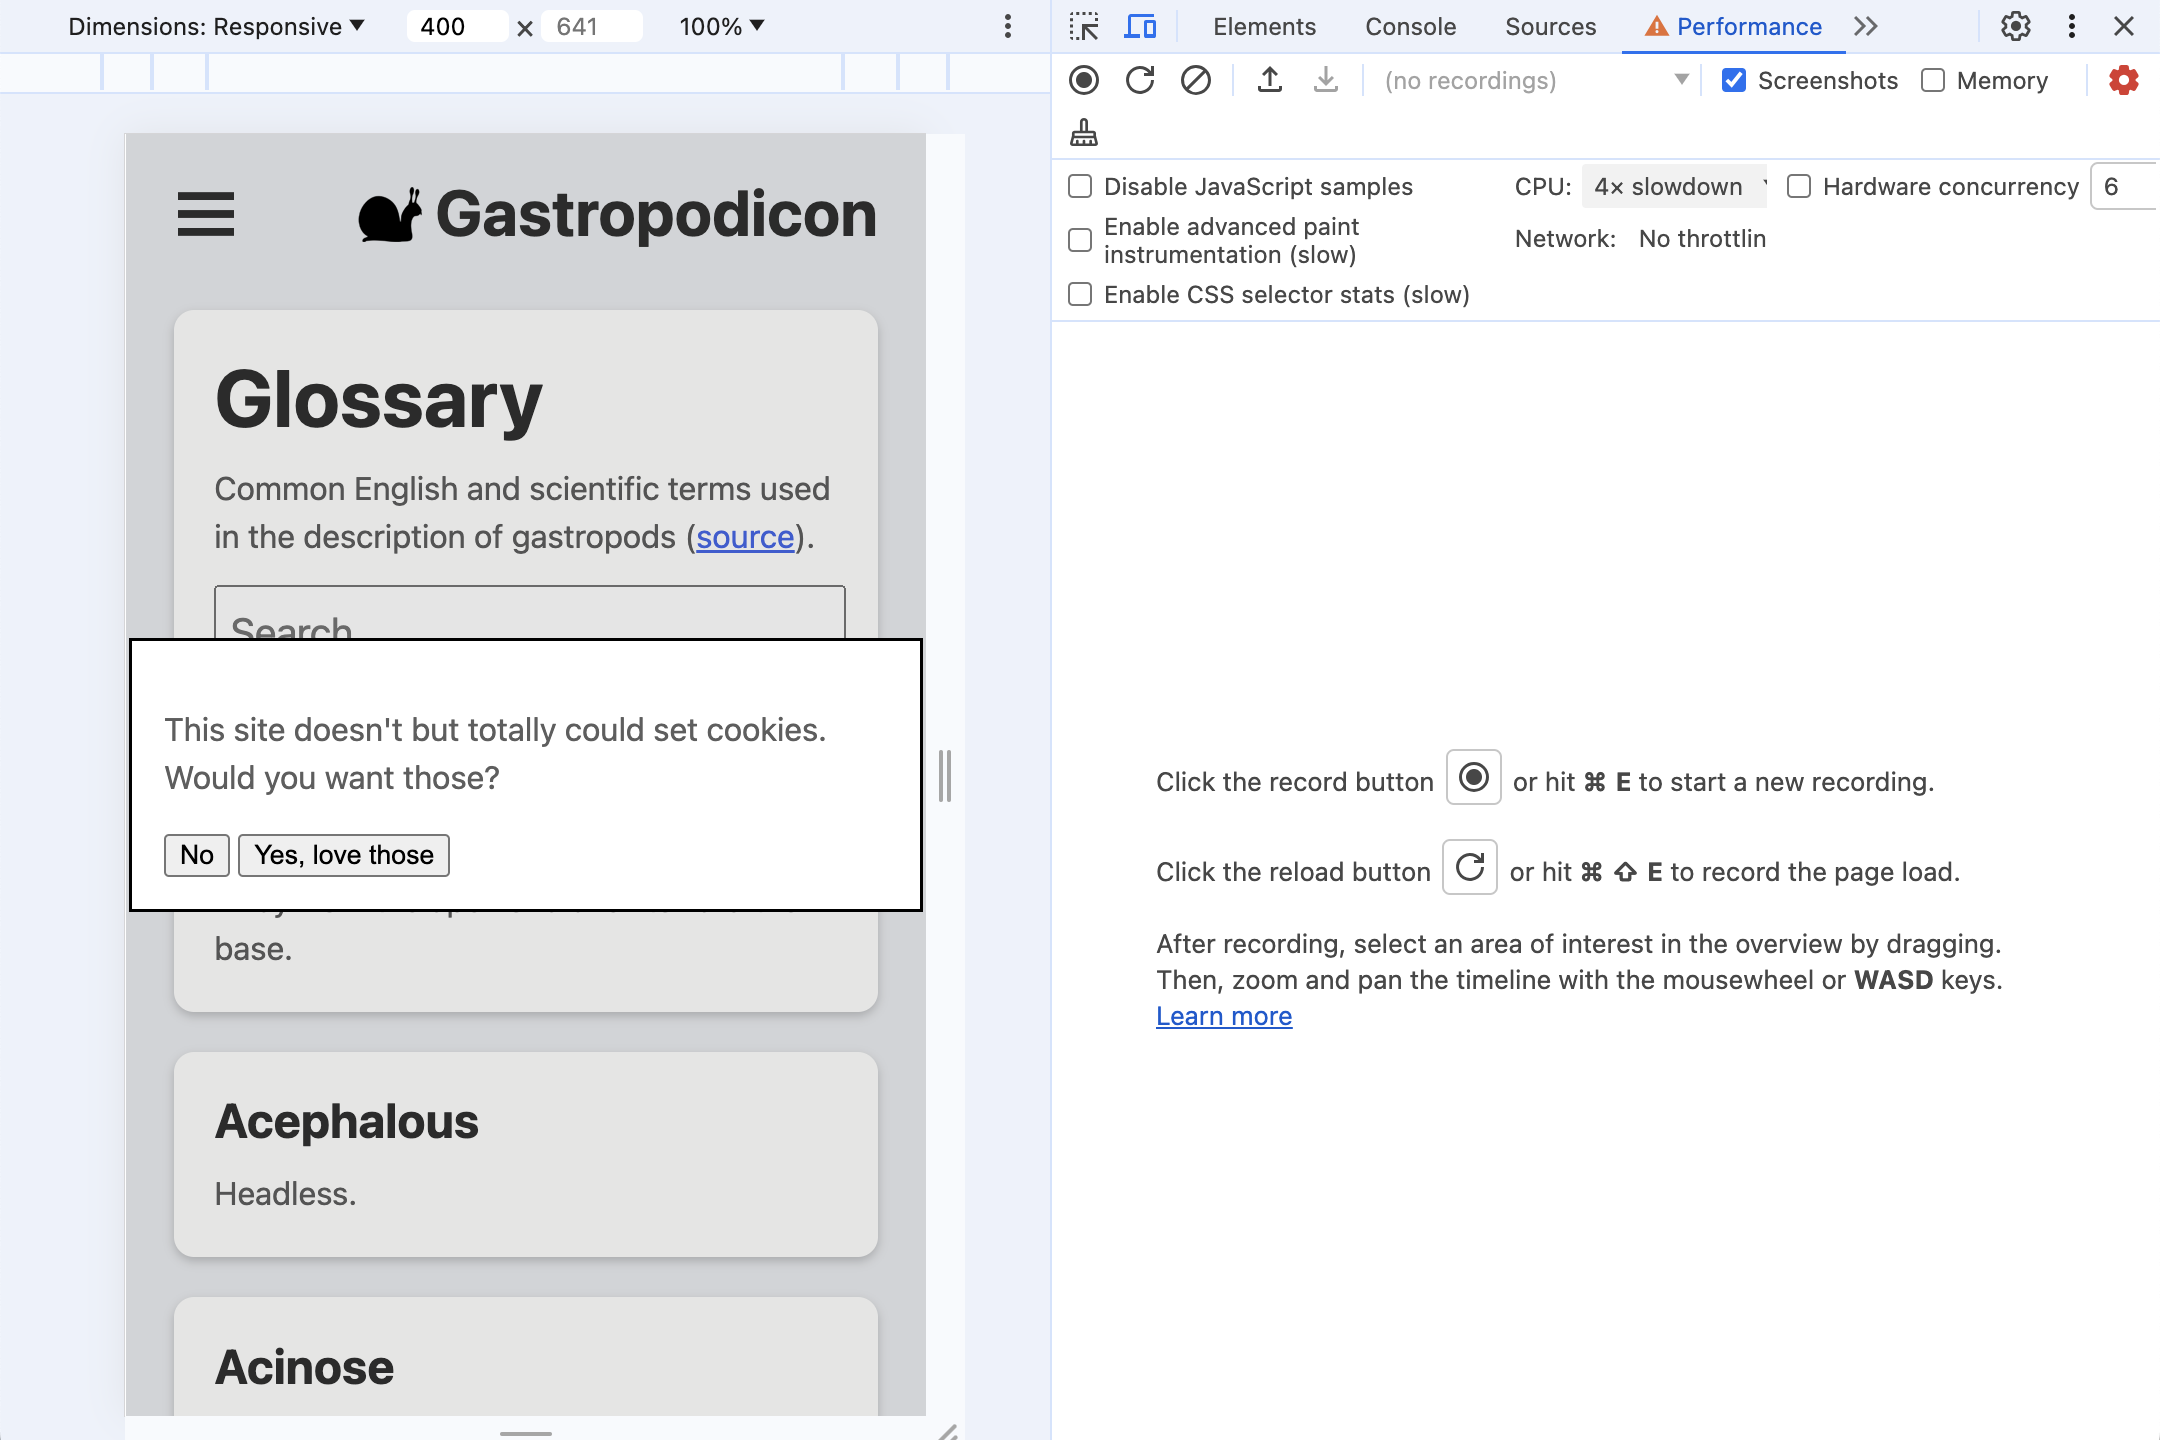
Task: Click the Learn more link in Performance panel
Action: coord(1223,1014)
